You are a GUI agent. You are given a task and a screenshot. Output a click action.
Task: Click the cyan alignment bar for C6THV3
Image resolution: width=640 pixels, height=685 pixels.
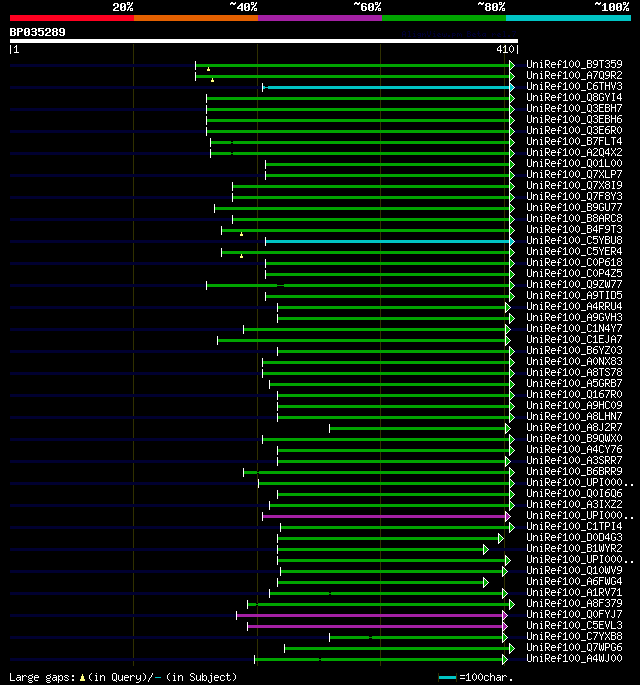tap(388, 87)
